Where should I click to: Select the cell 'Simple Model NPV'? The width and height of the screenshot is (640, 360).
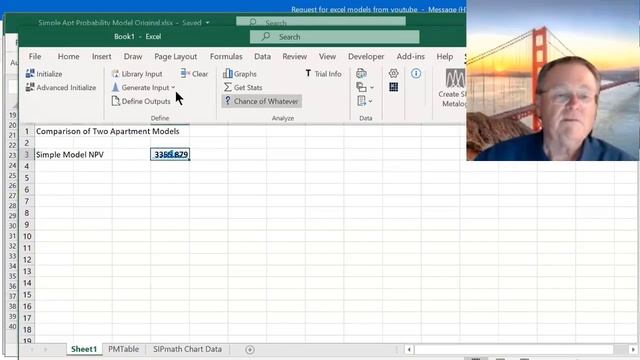(70, 154)
